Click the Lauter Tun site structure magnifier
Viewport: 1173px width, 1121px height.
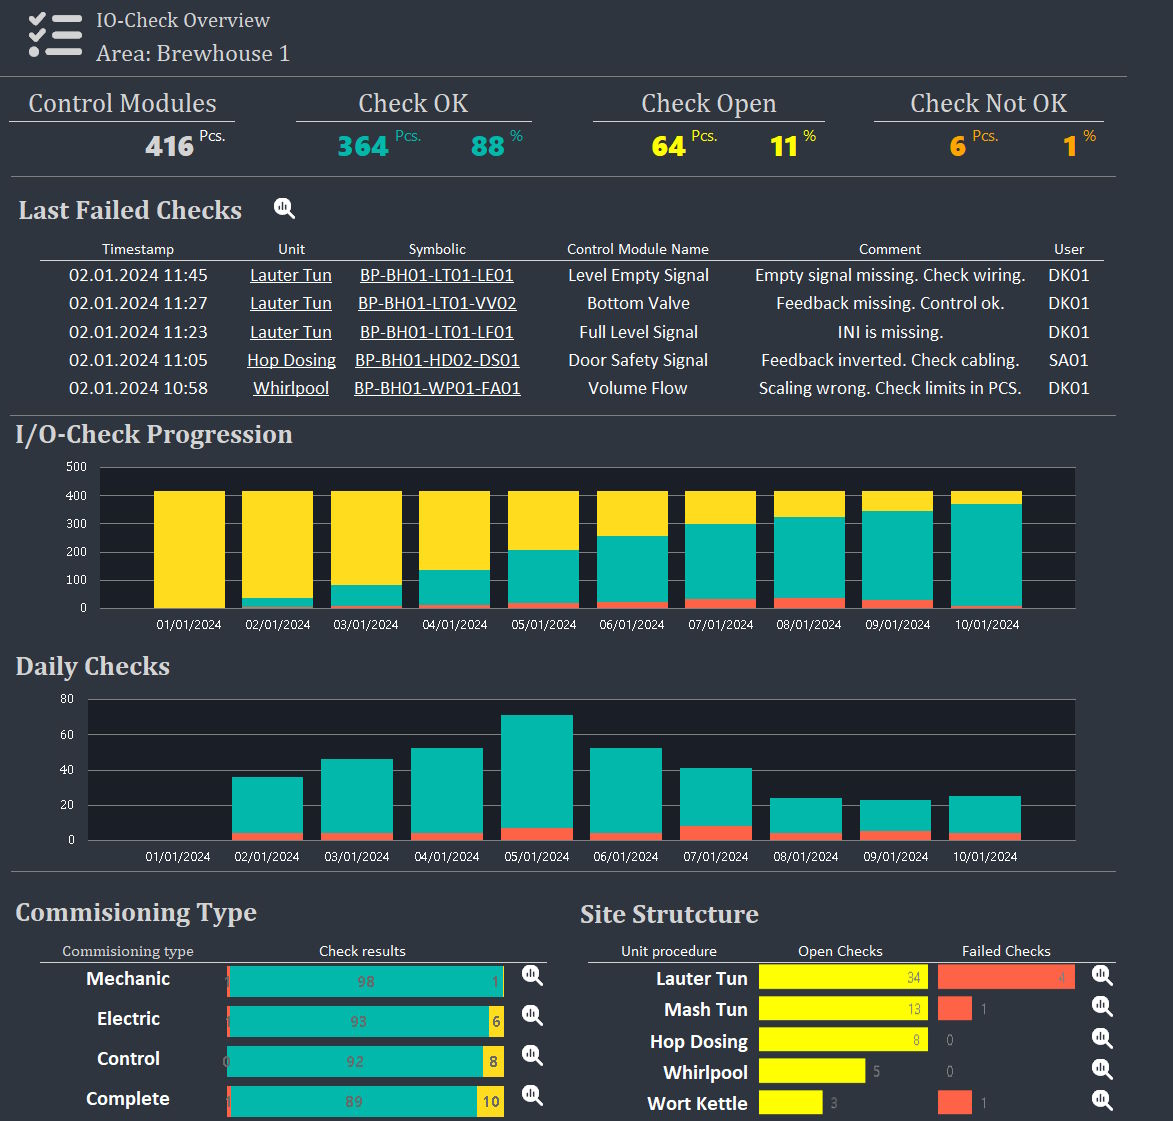(1102, 975)
